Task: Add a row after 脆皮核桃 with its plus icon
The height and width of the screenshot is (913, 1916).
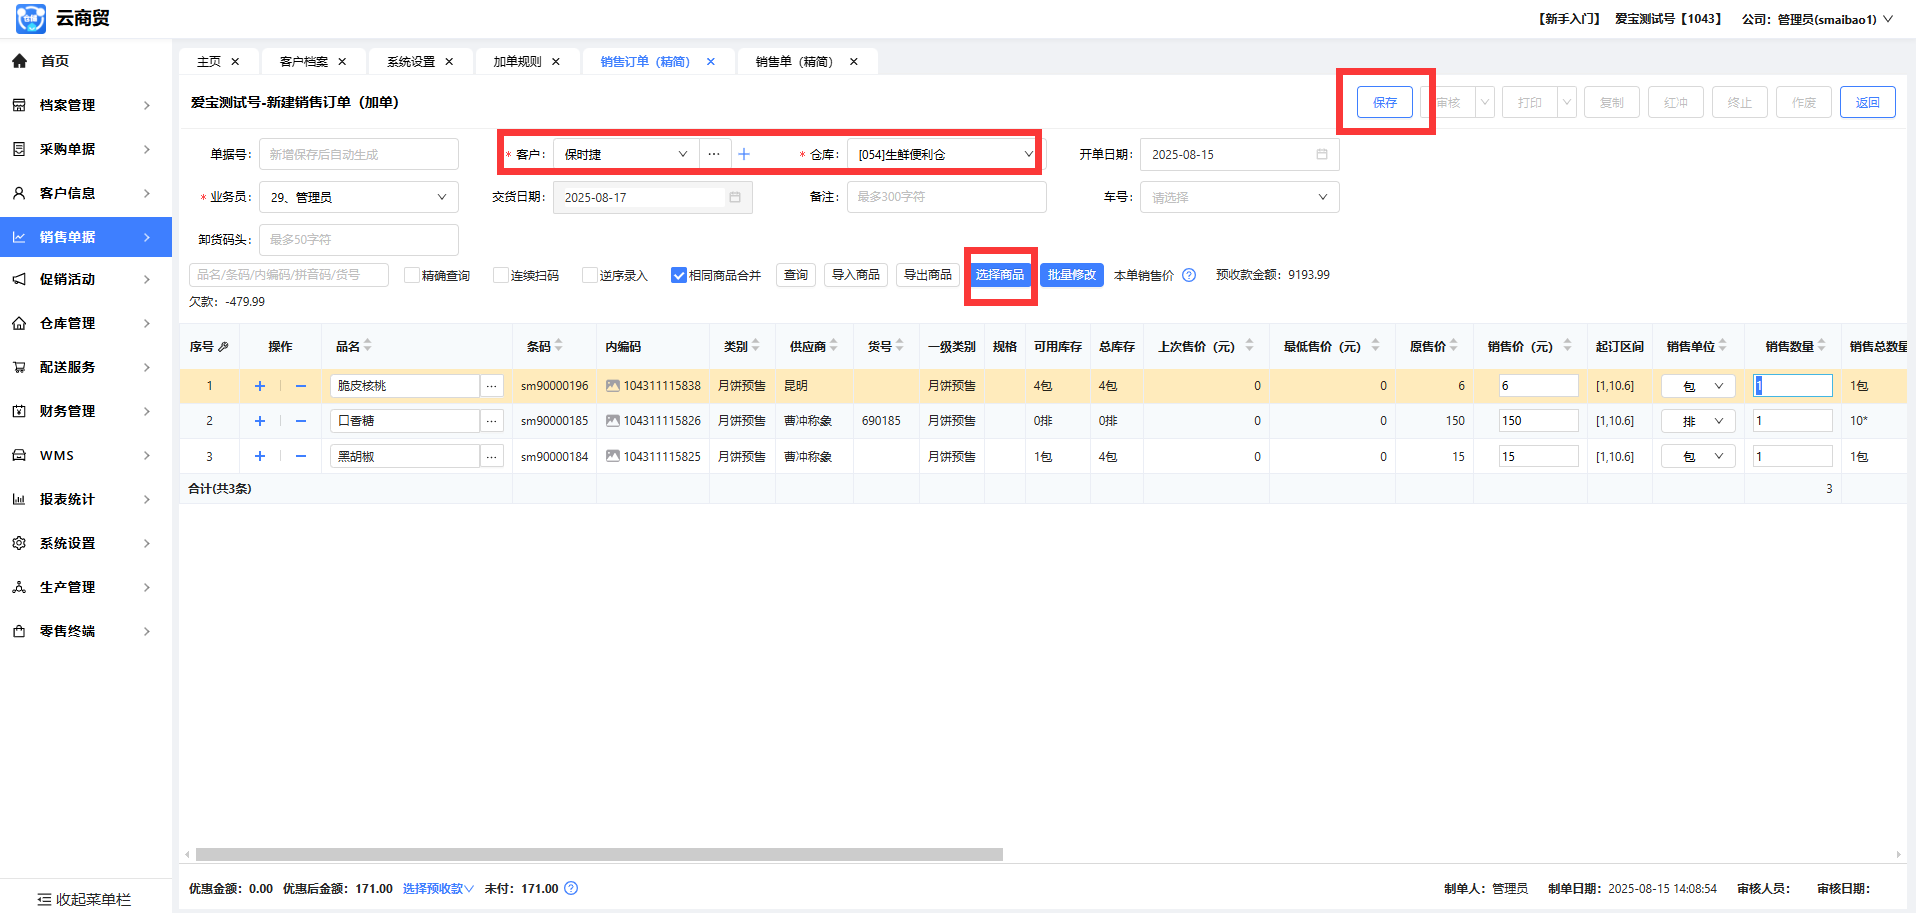Action: click(x=260, y=386)
